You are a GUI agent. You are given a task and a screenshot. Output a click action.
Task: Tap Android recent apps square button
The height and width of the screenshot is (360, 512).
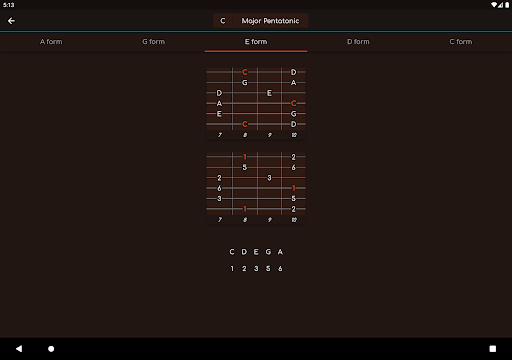click(x=493, y=349)
